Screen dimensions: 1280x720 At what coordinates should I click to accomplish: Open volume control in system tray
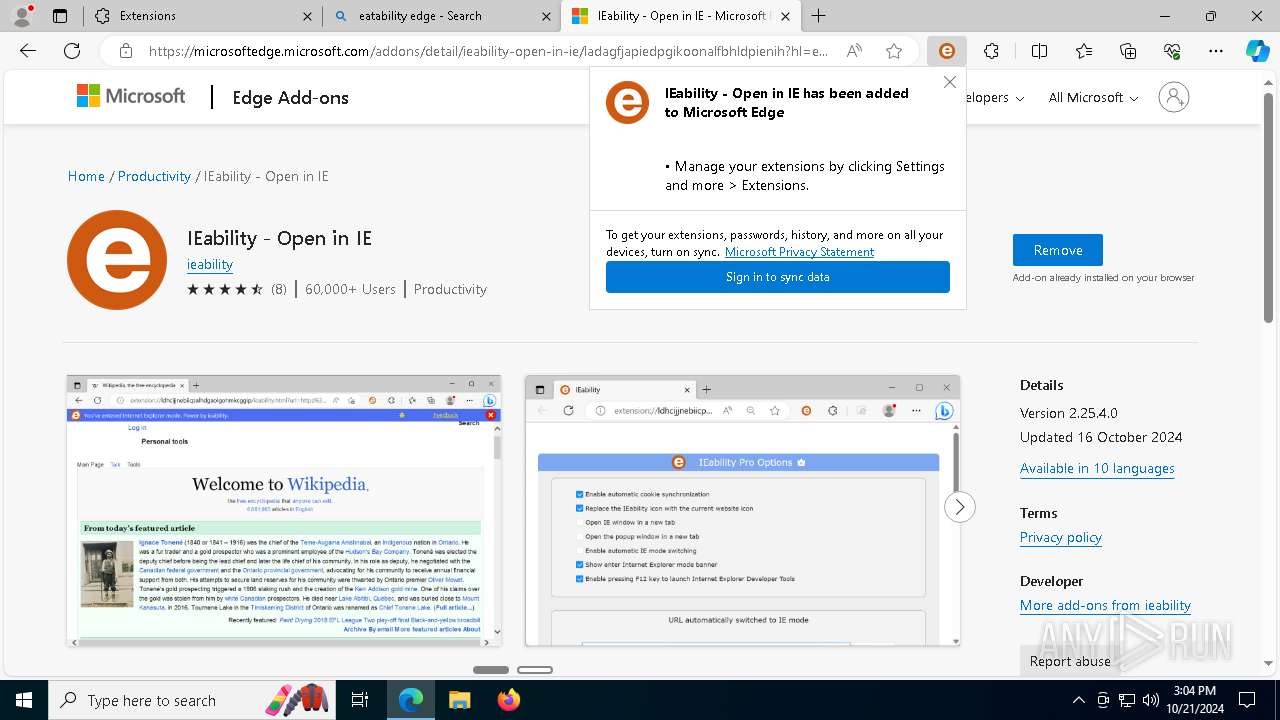point(1151,700)
